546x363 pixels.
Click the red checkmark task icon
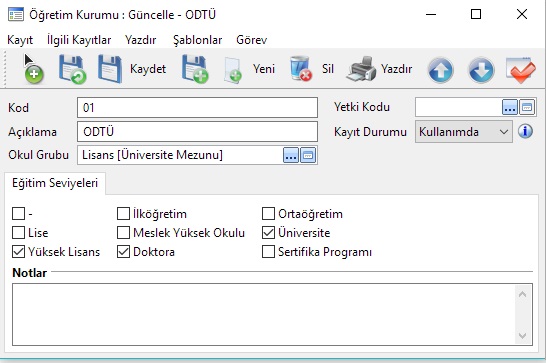pos(521,70)
